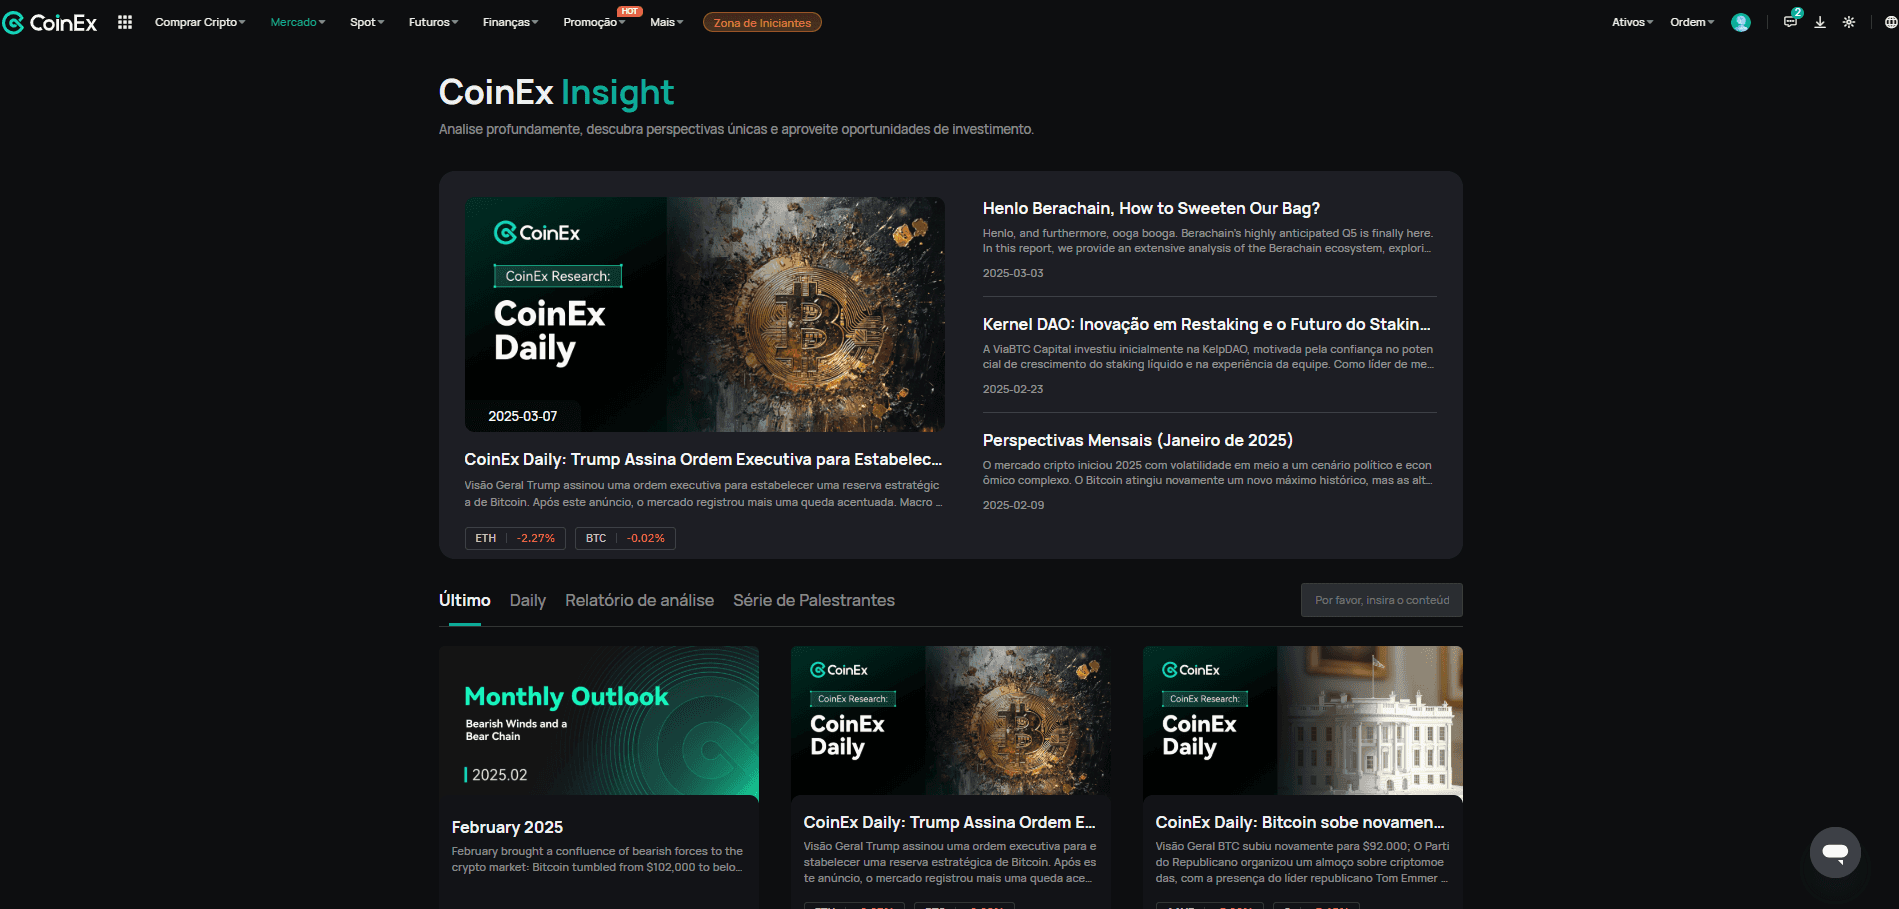The height and width of the screenshot is (909, 1899).
Task: Open the user profile avatar
Action: point(1741,22)
